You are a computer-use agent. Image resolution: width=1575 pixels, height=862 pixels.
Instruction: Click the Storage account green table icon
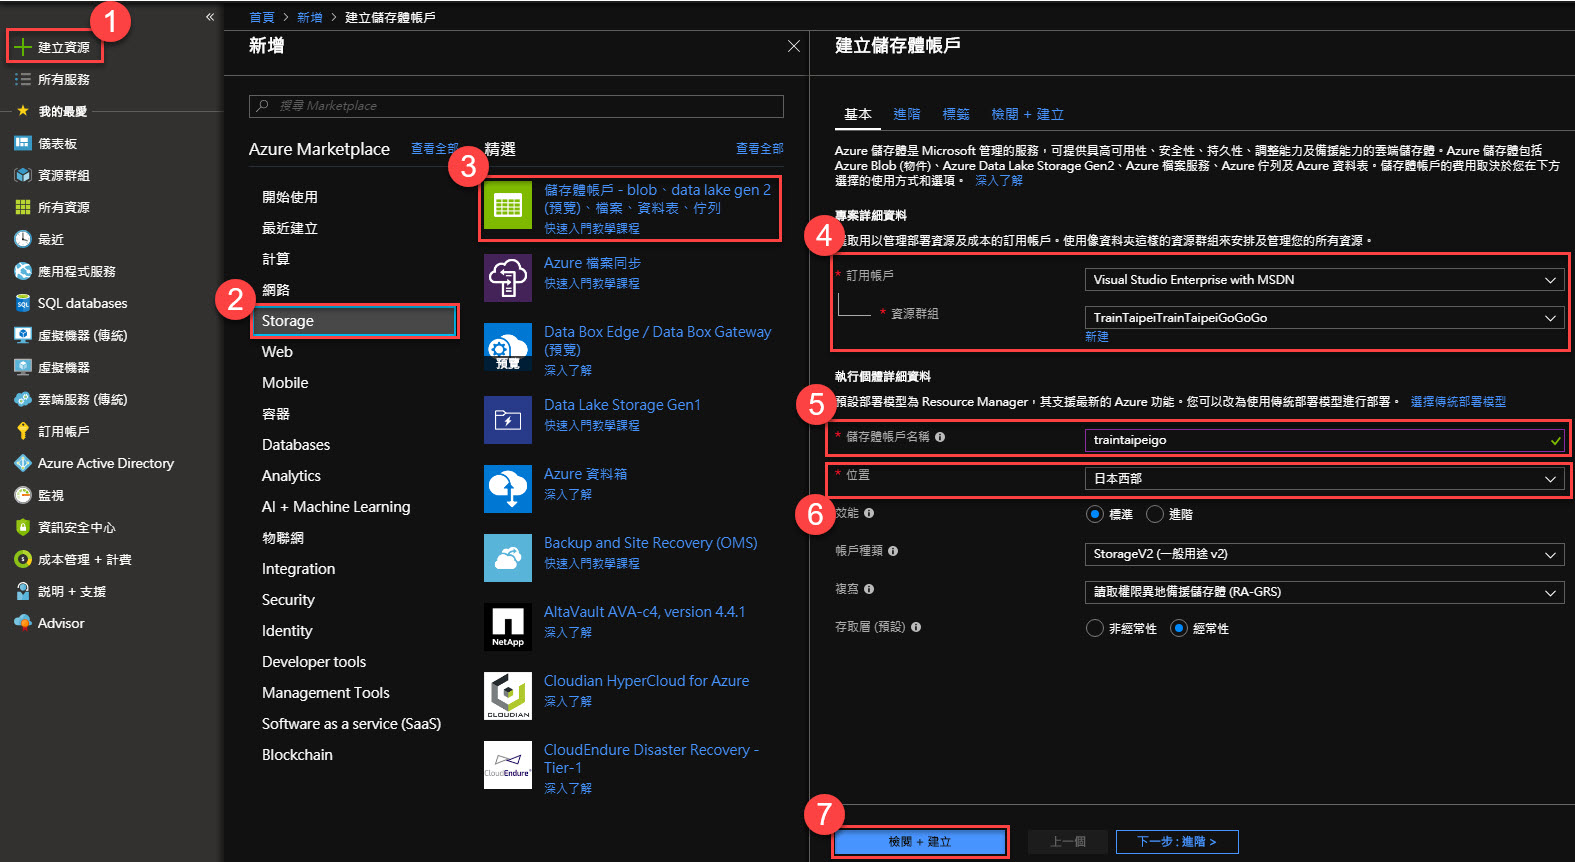point(508,206)
